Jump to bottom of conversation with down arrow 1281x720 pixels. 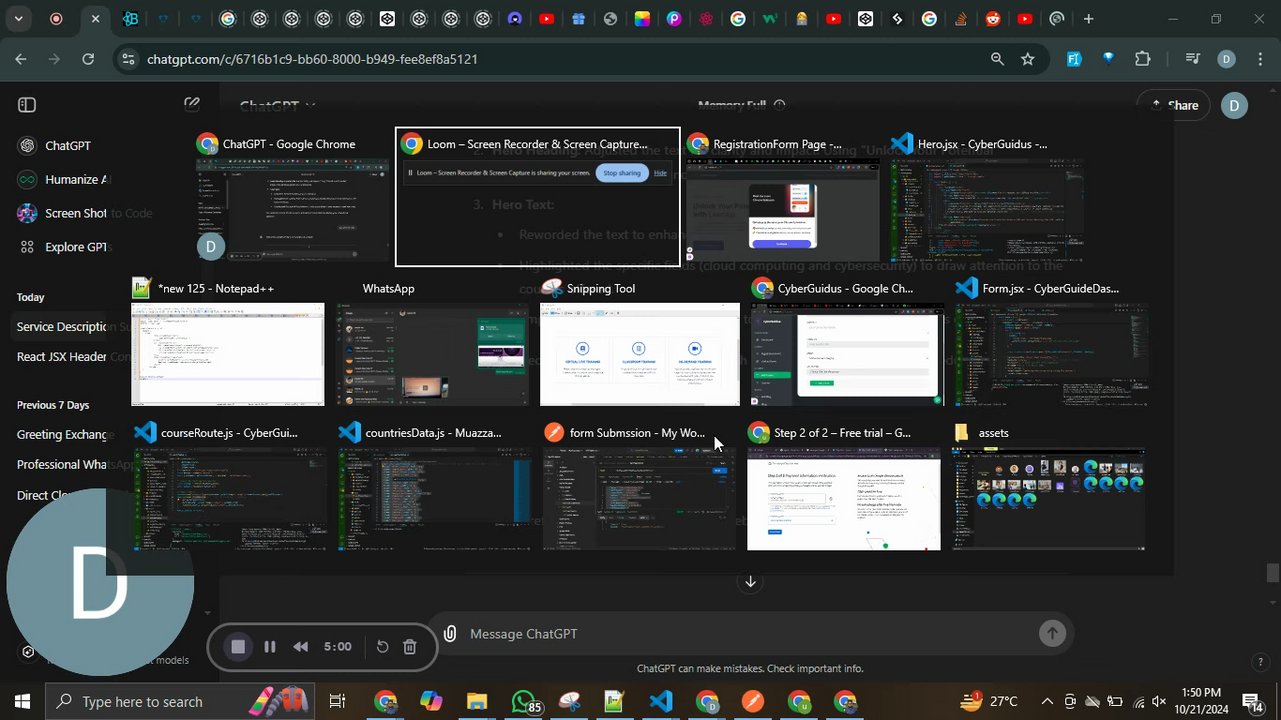point(750,582)
